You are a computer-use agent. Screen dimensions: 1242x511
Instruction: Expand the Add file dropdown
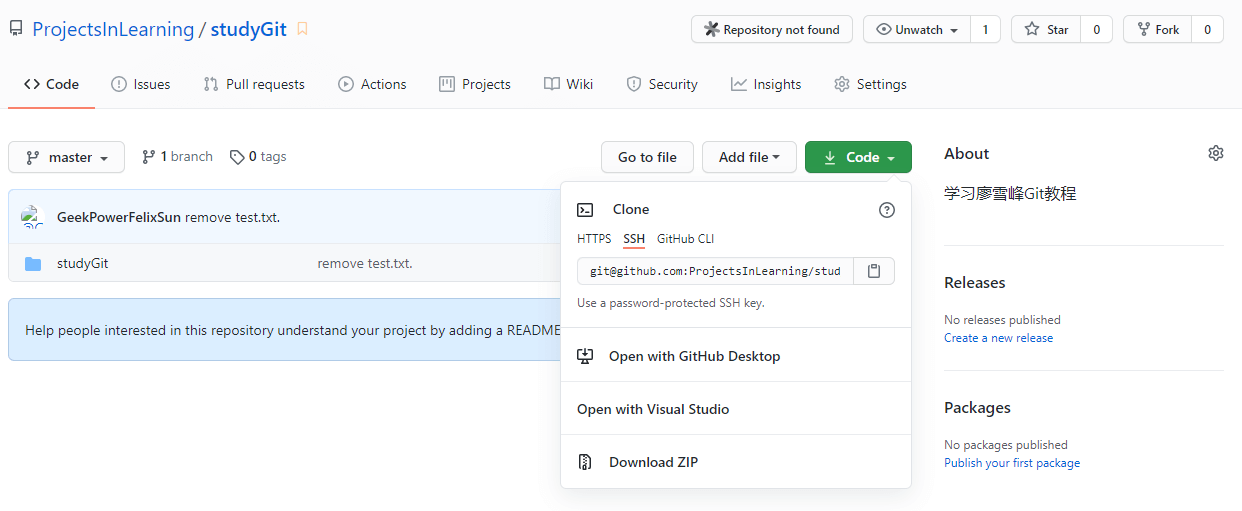tap(749, 157)
